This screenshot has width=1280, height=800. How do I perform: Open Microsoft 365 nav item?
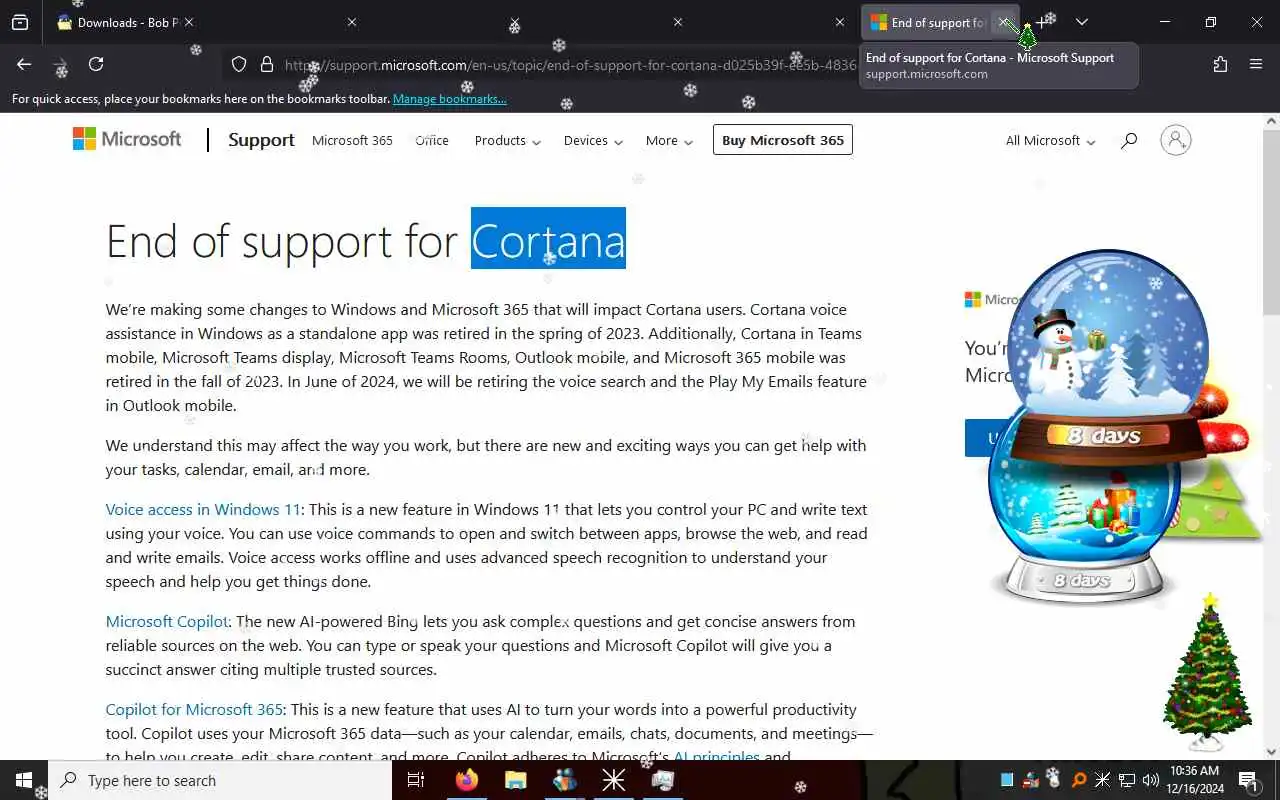tap(352, 140)
